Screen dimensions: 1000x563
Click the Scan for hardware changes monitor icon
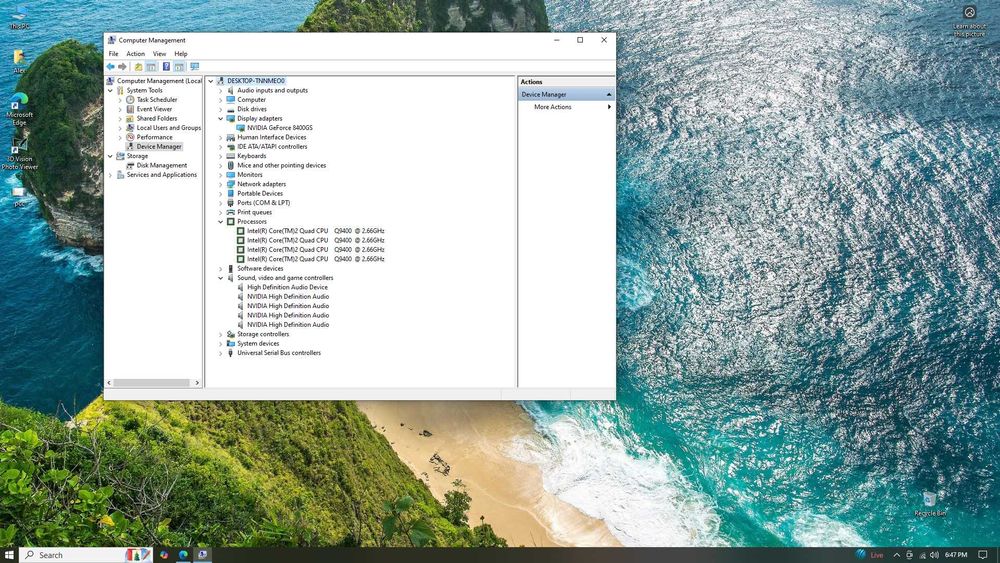195,67
